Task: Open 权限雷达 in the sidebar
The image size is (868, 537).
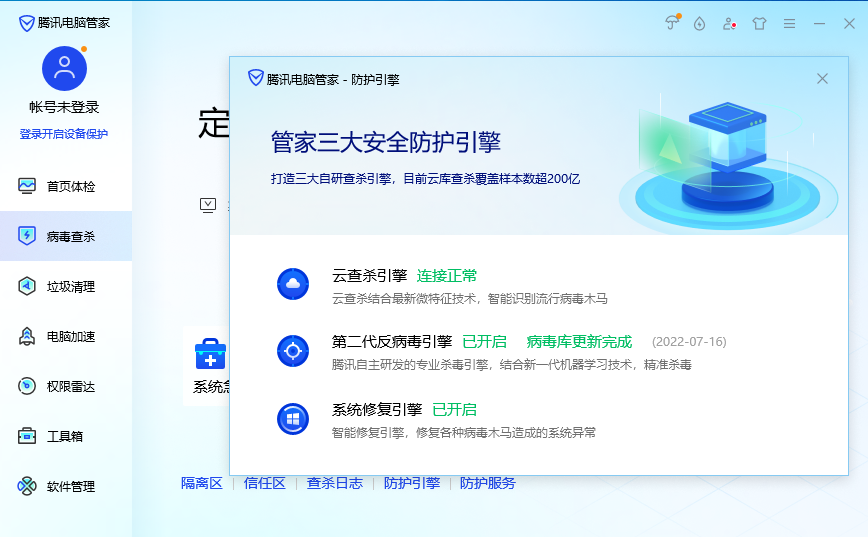Action: 66,386
